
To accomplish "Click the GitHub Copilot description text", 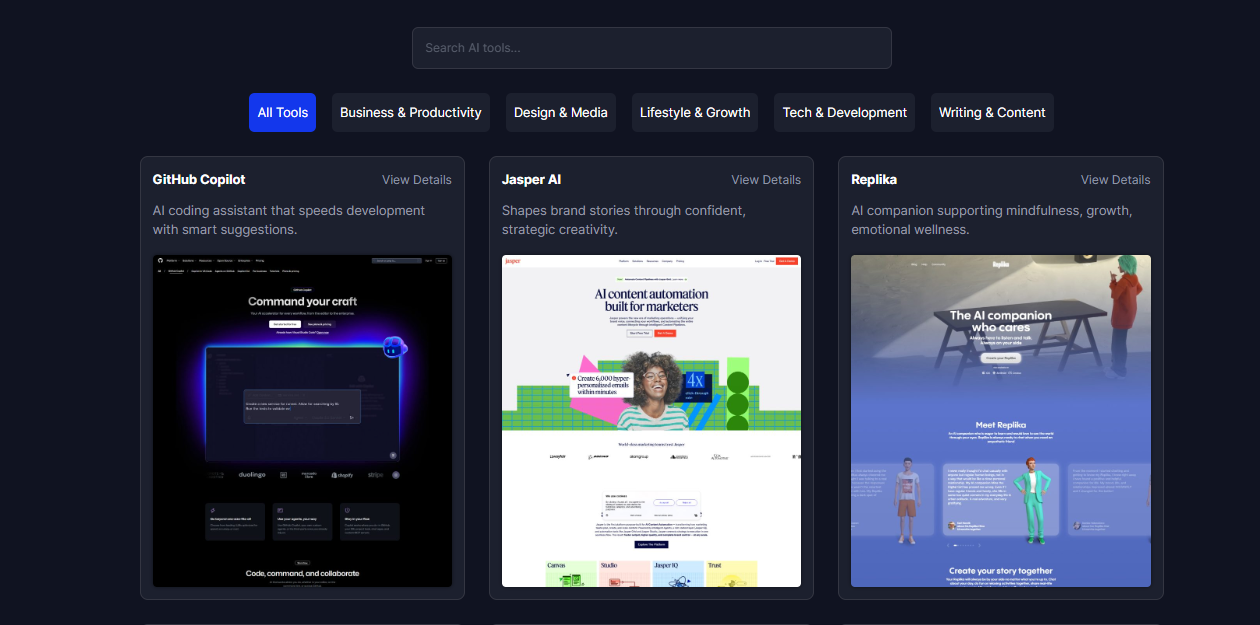I will click(288, 220).
